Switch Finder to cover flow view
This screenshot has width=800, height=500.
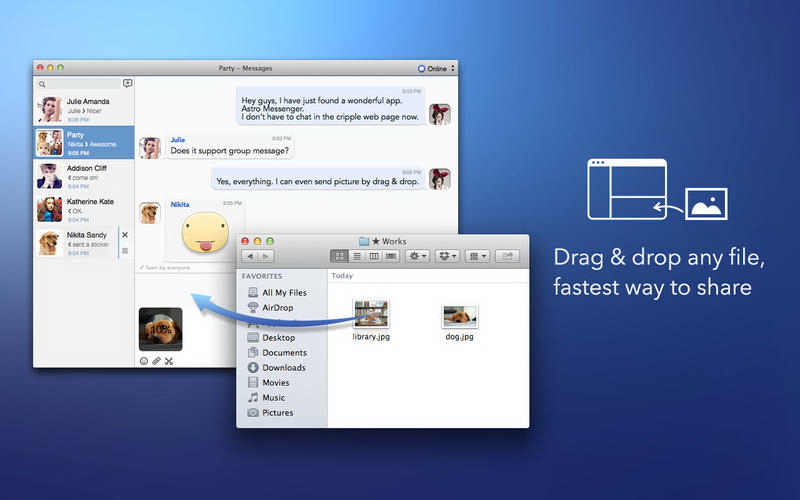coord(390,257)
